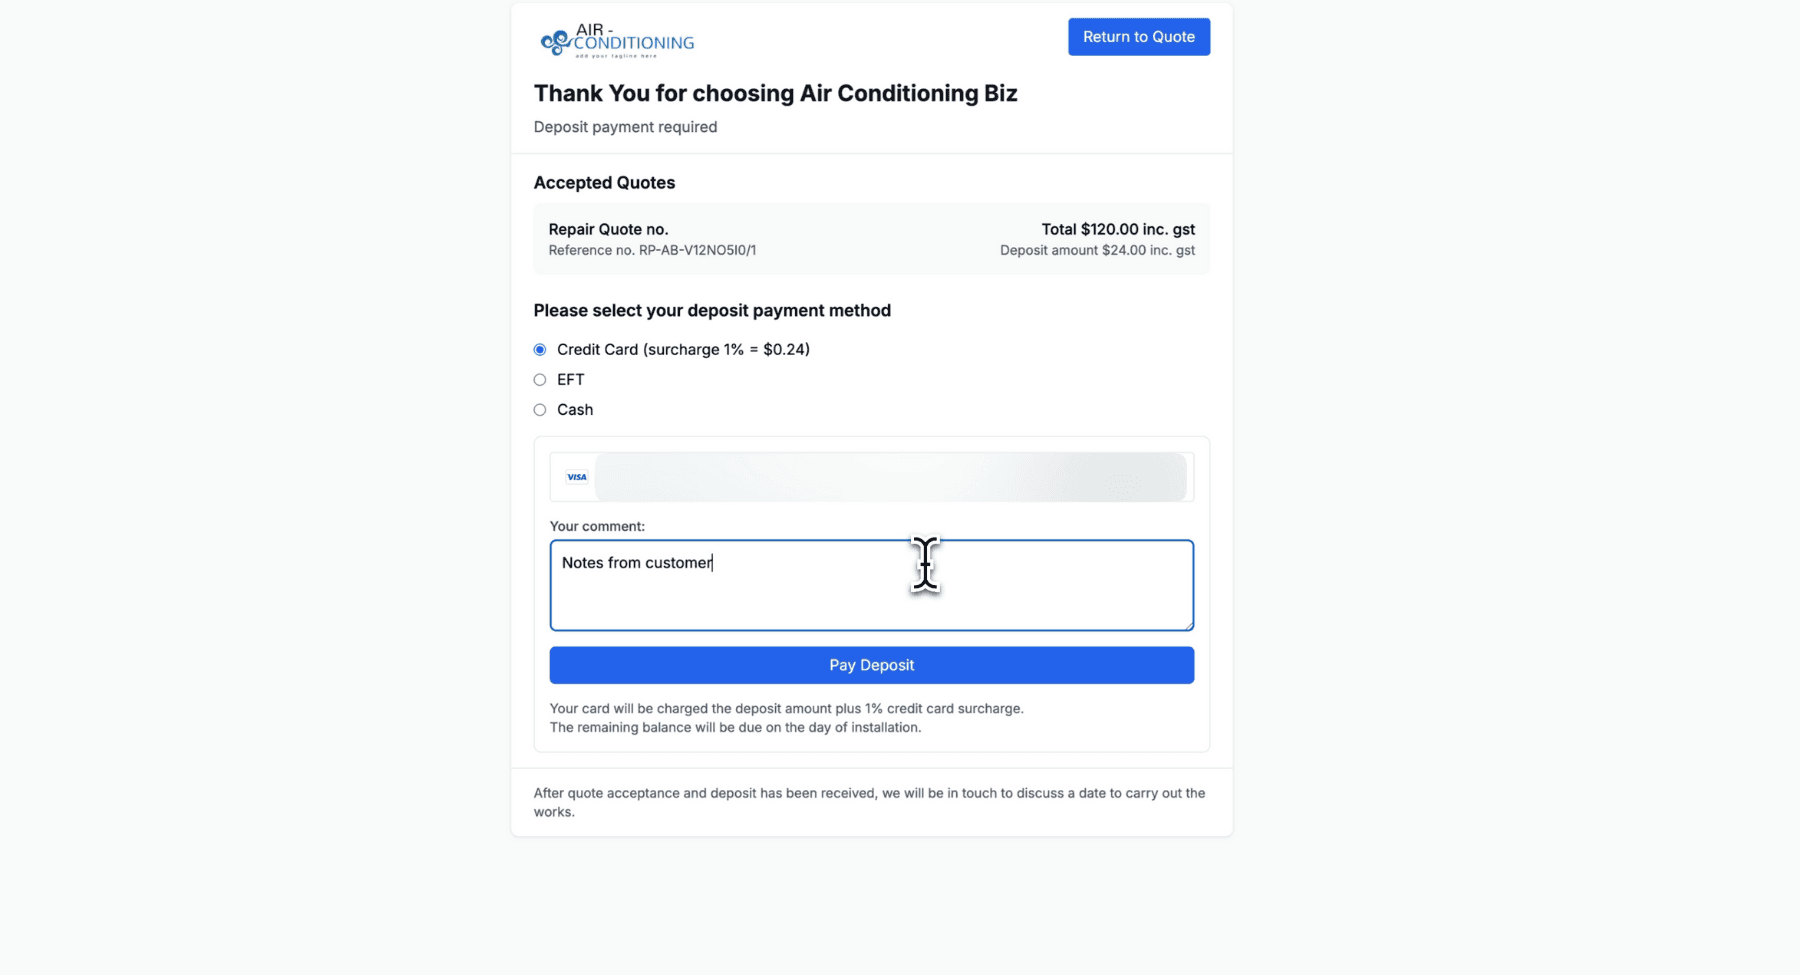Screen dimensions: 1800x975
Task: Click inside the 'Notes from customer' comment box
Action: pos(870,585)
